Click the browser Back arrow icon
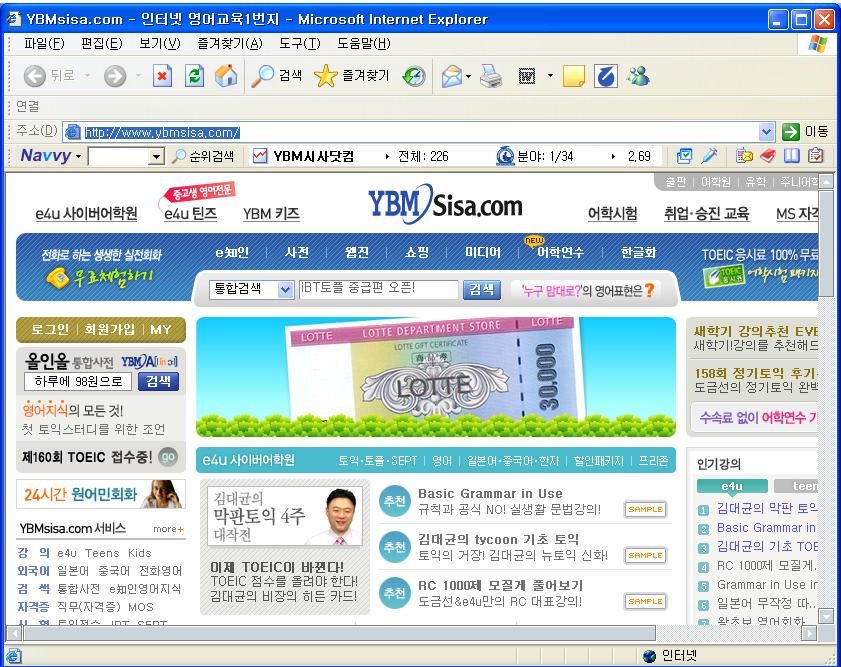Screen dimensions: 841x667 (x=34, y=76)
